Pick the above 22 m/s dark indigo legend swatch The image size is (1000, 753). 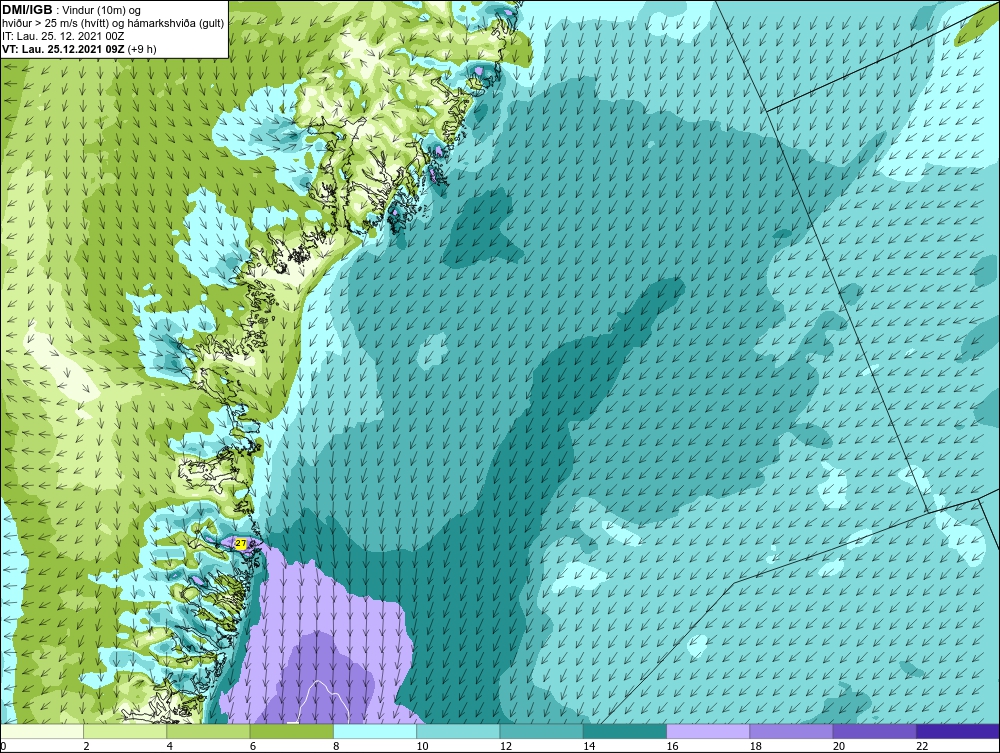958,731
